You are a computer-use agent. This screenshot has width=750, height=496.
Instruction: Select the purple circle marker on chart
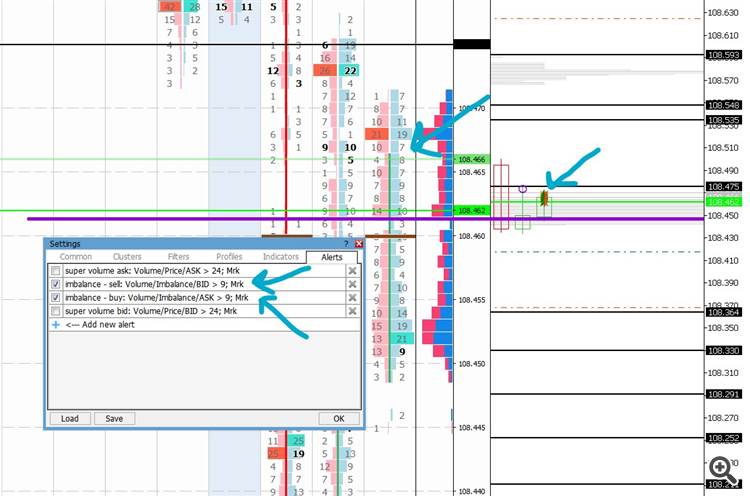coord(523,189)
